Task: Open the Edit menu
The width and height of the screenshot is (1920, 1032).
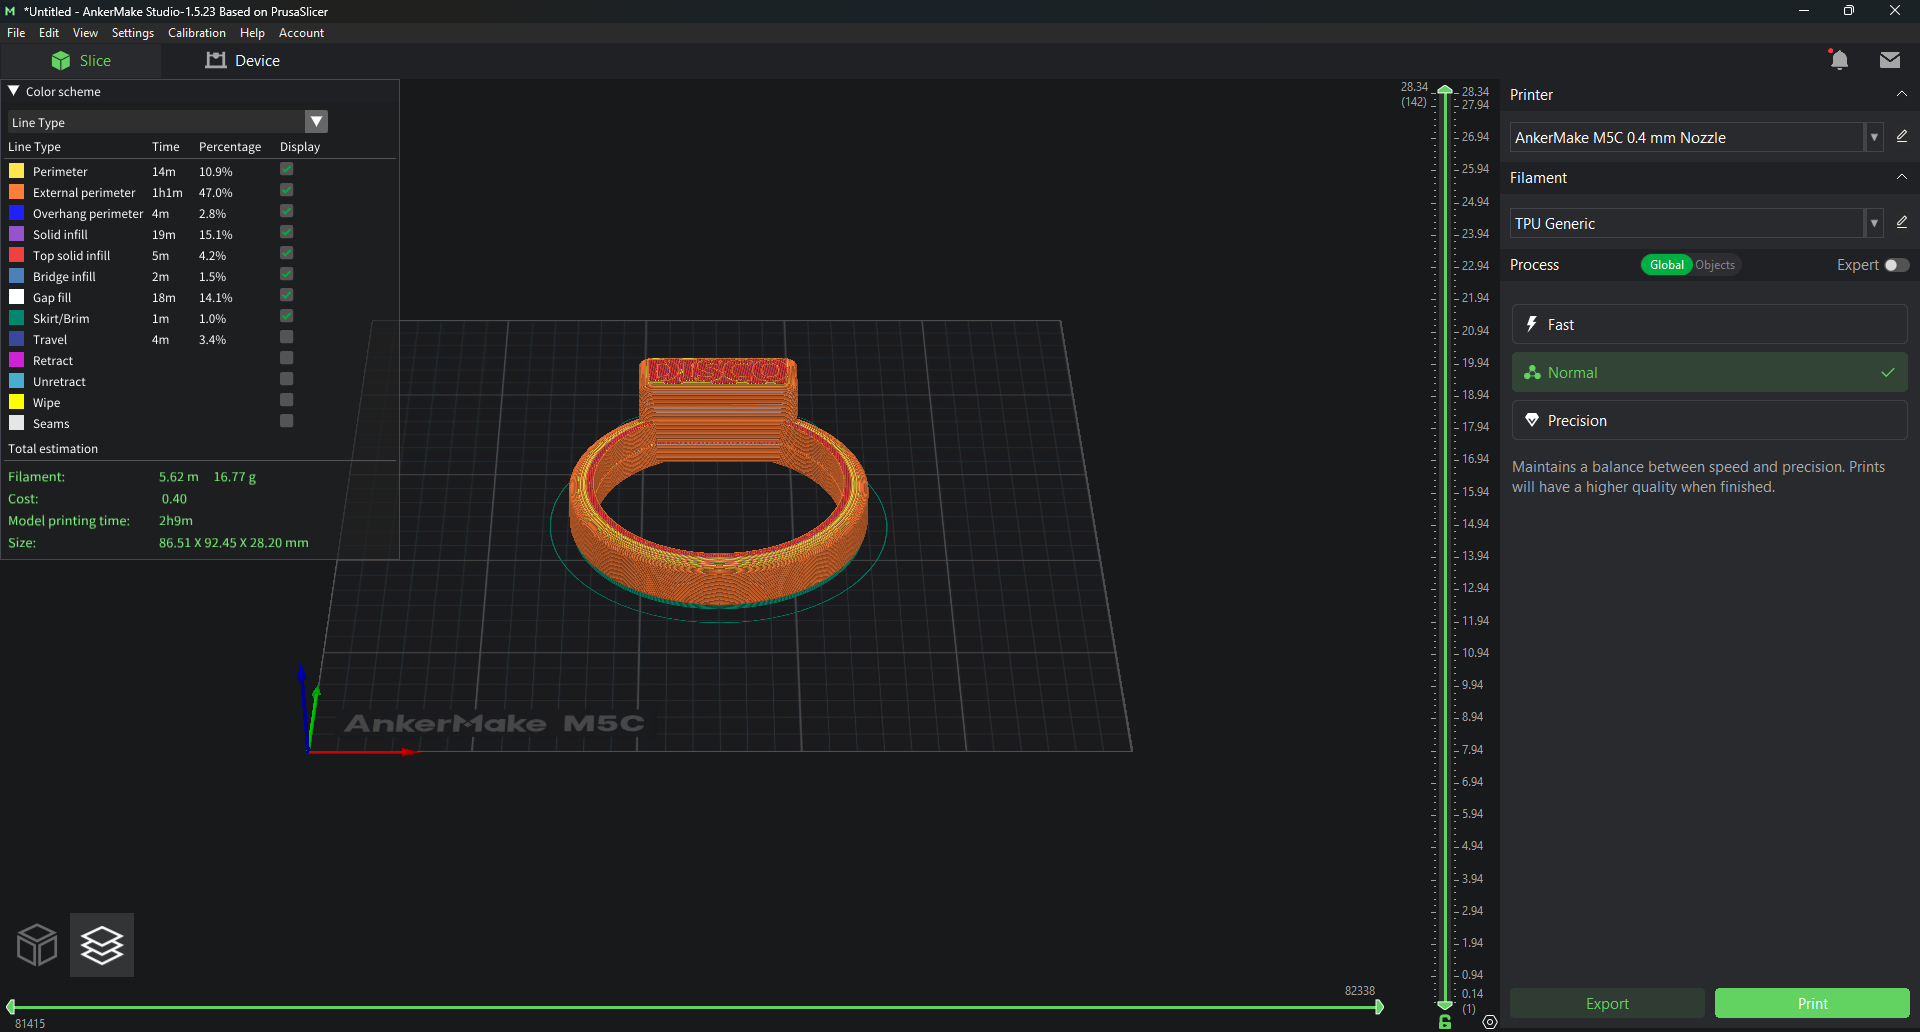Action: [x=49, y=33]
